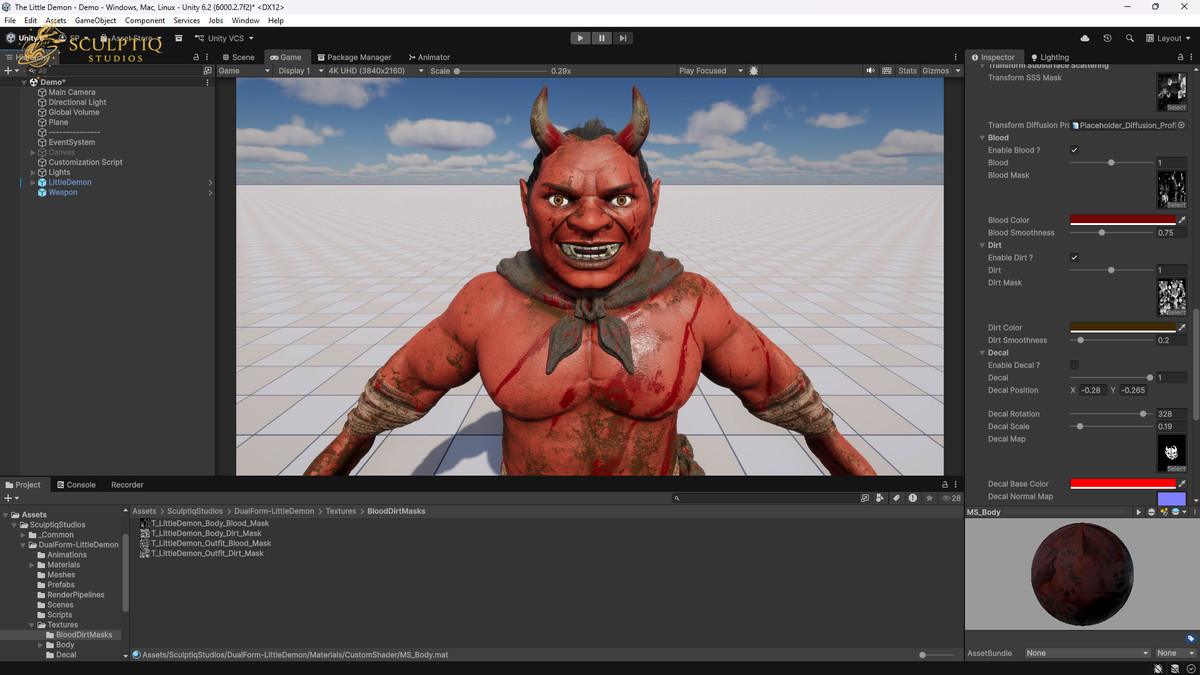Toggle hidden packages visibility count icon

tap(952, 497)
